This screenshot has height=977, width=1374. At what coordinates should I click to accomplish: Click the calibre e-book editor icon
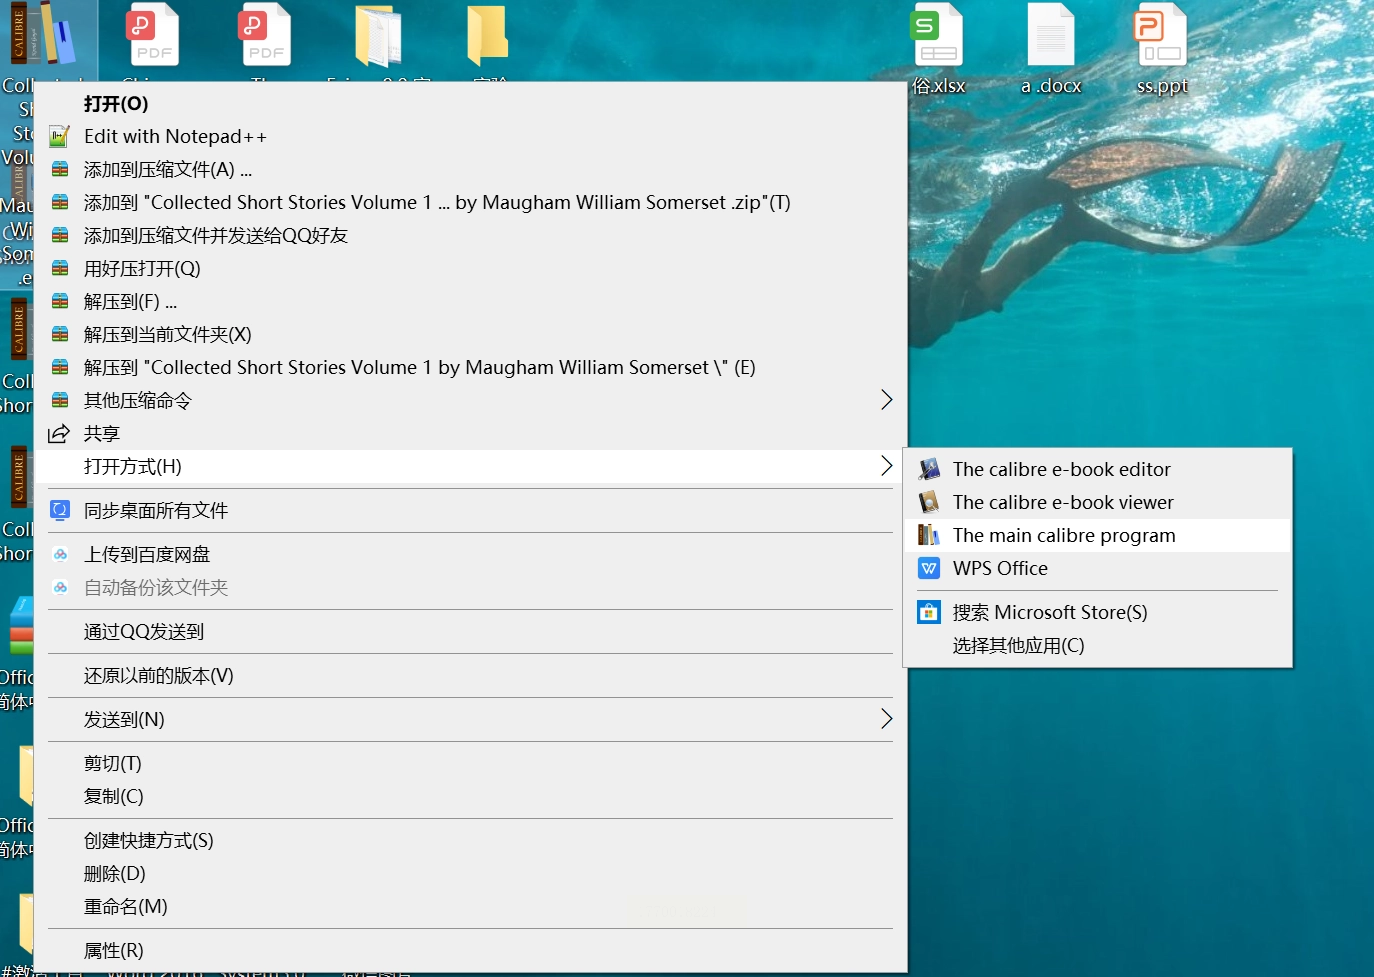929,469
